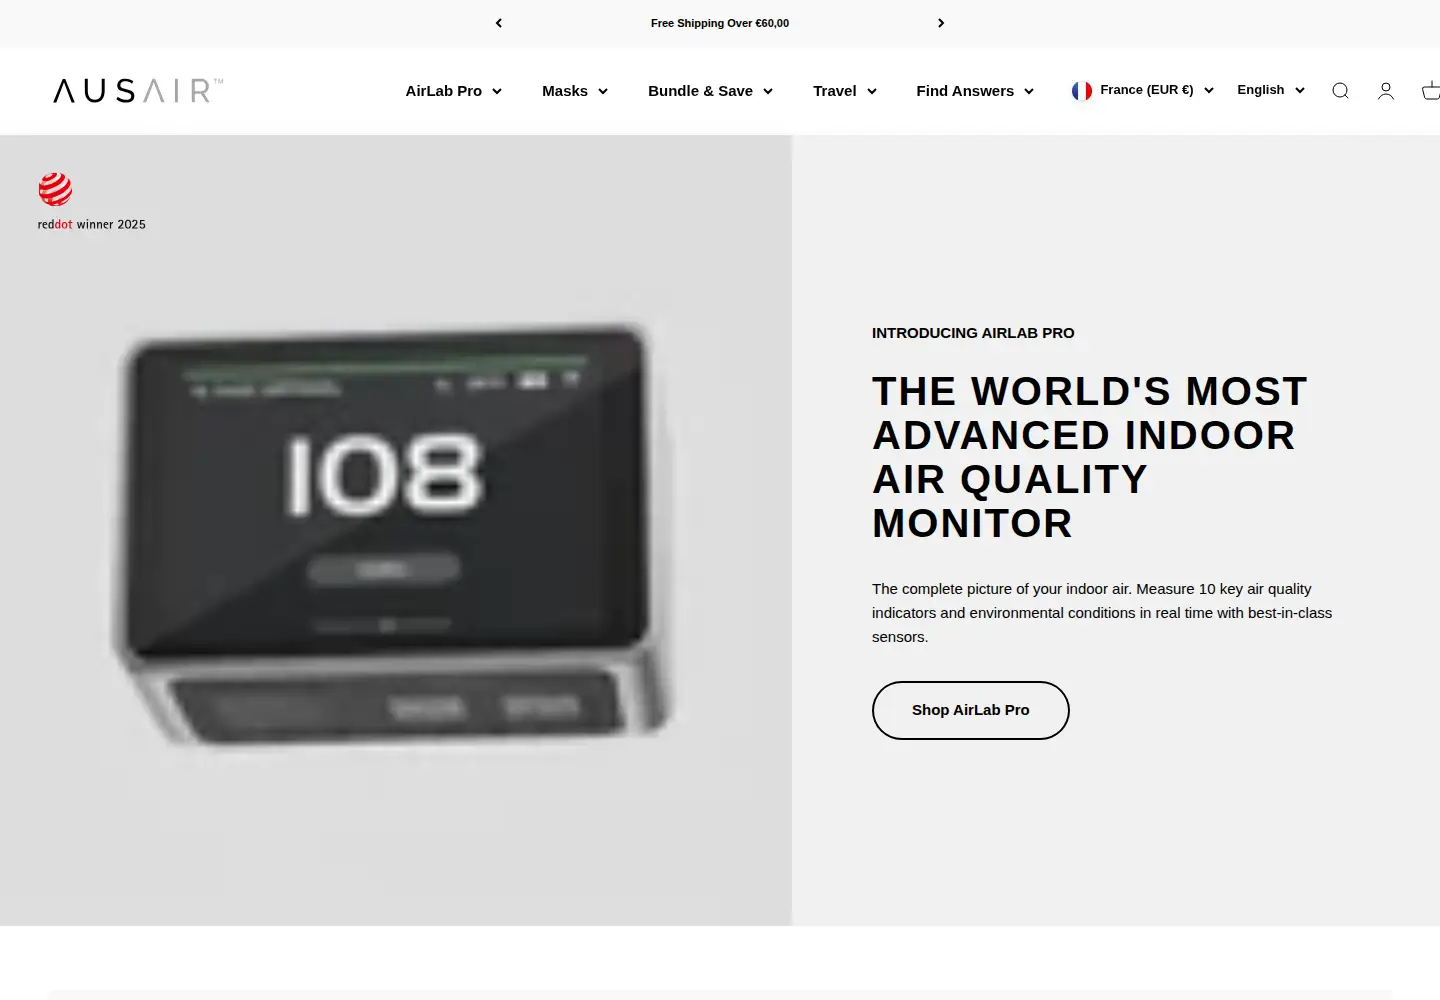Click the France flag icon
1440x1000 pixels.
point(1082,91)
